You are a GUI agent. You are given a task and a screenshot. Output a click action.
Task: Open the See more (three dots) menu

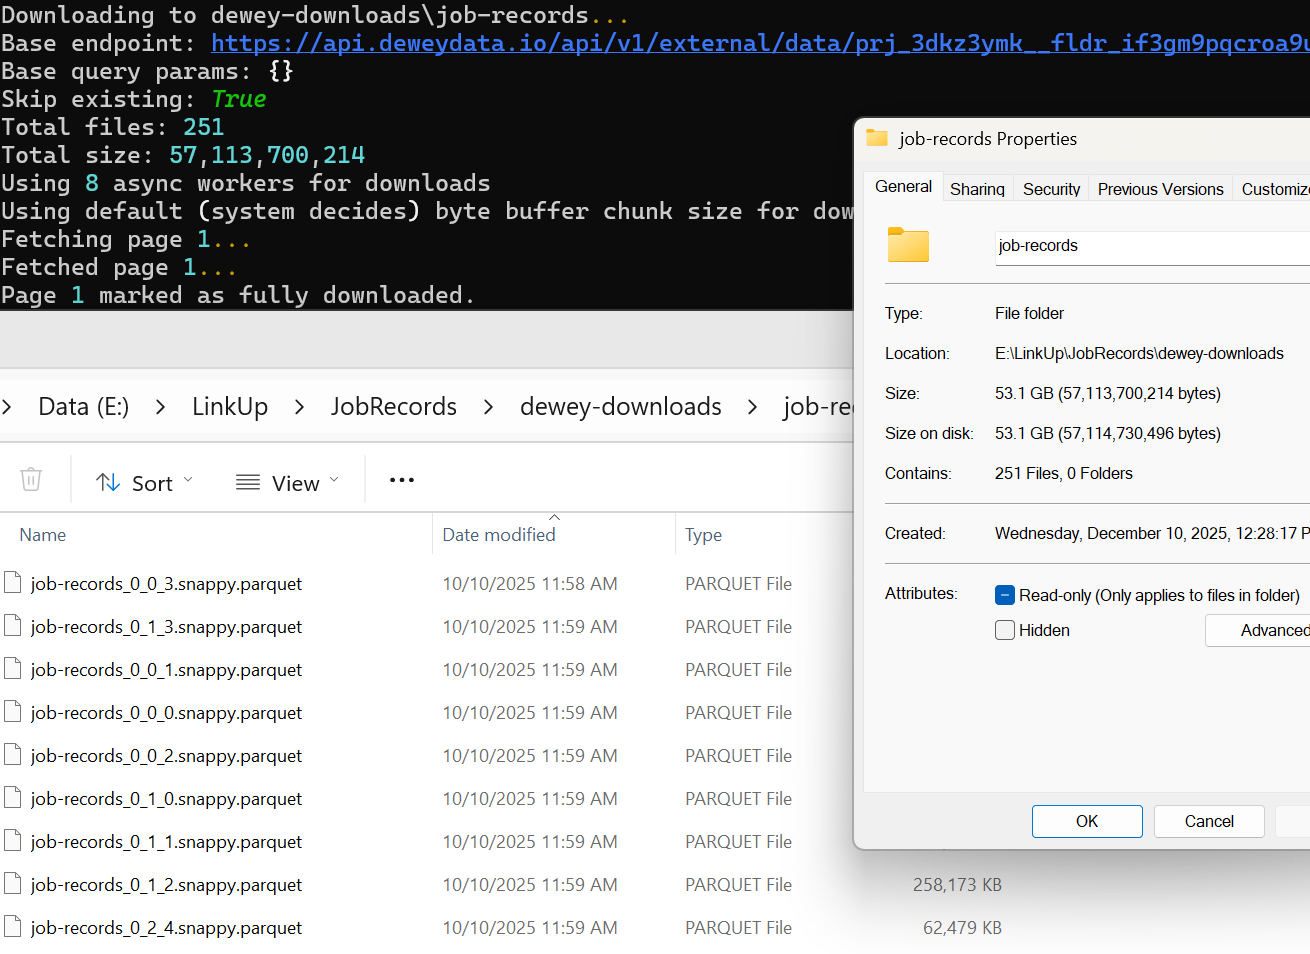tap(402, 480)
